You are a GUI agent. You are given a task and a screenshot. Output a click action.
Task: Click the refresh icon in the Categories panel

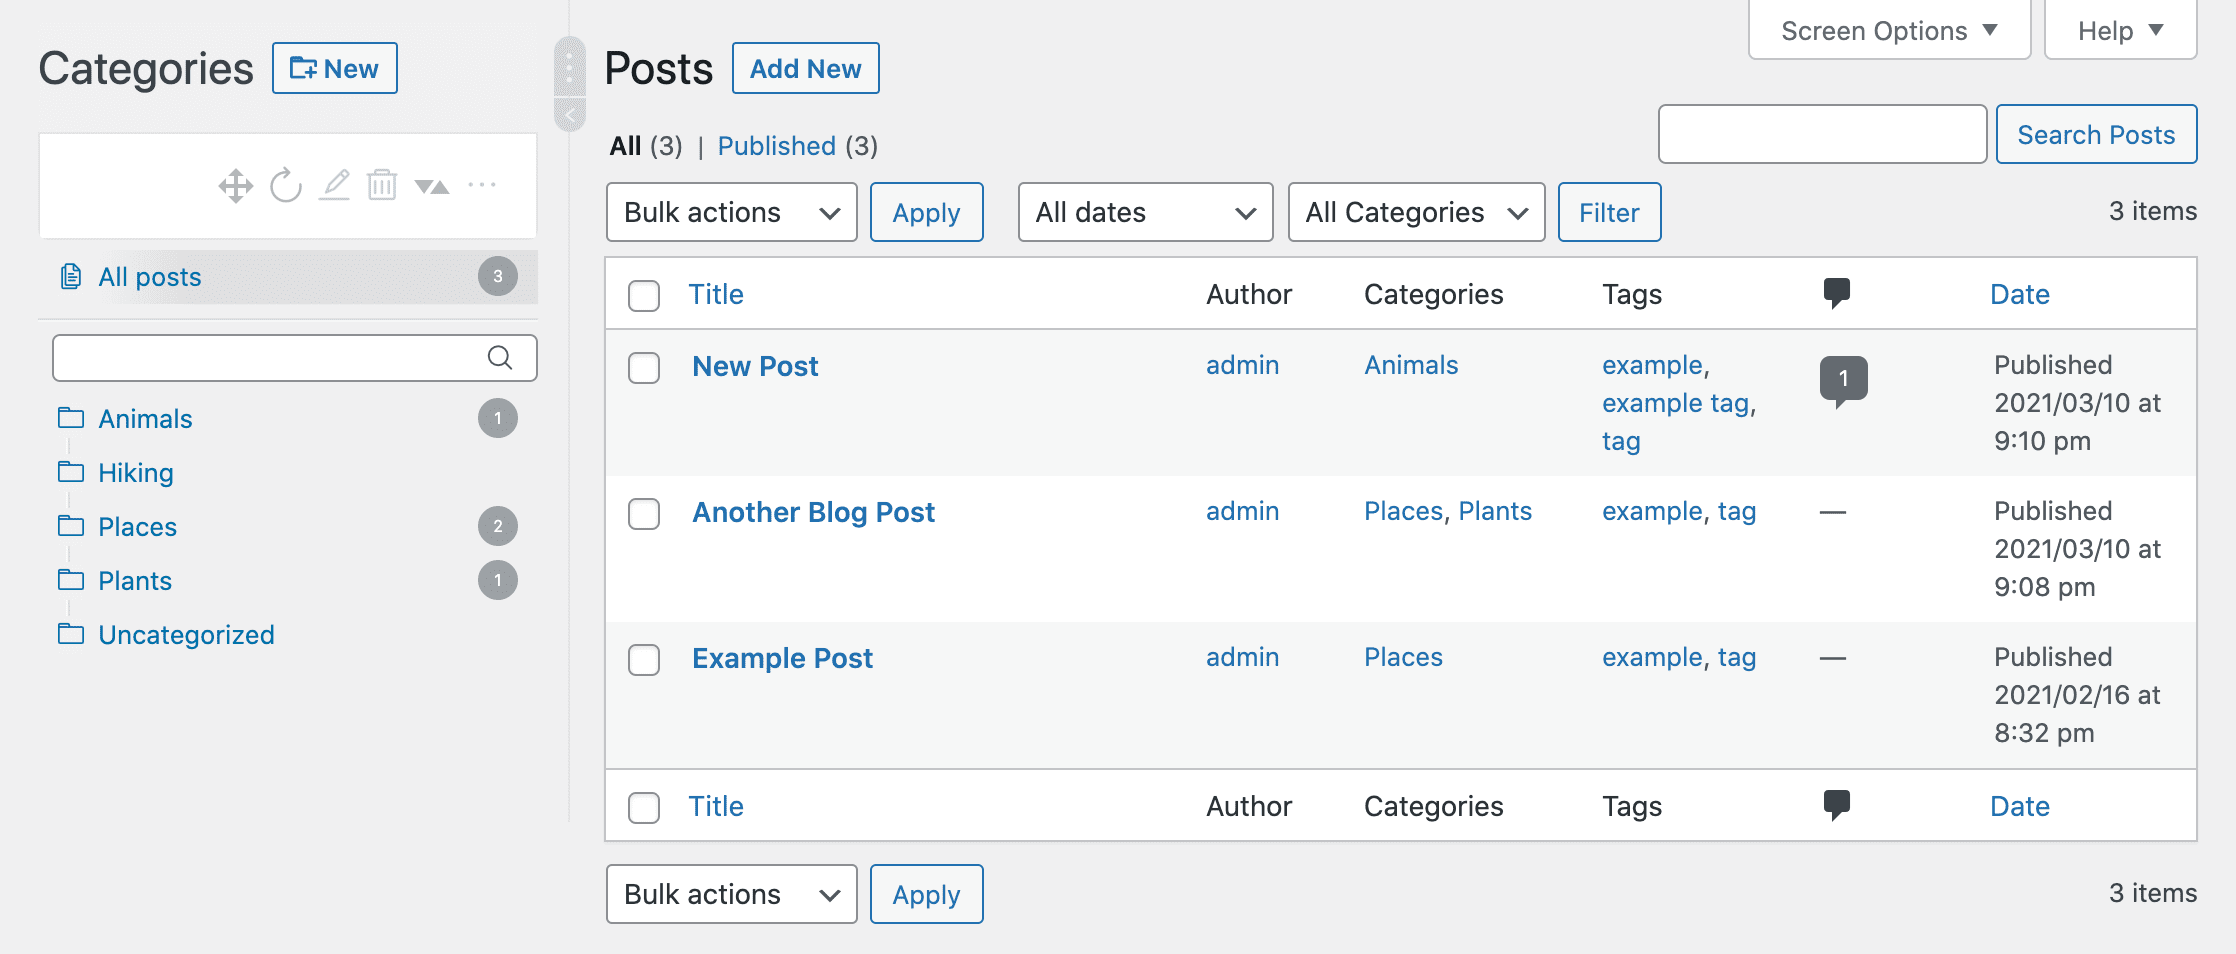[x=286, y=184]
